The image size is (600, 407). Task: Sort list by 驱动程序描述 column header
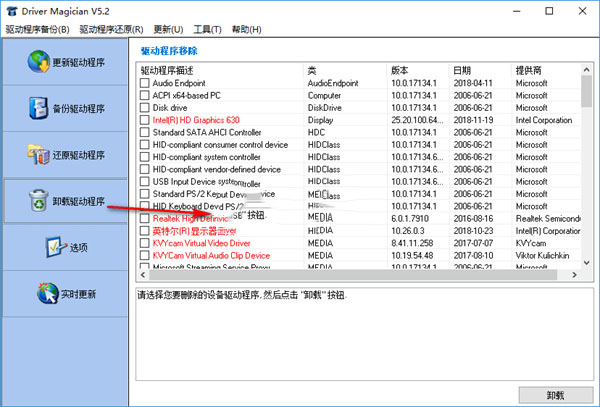[x=220, y=70]
